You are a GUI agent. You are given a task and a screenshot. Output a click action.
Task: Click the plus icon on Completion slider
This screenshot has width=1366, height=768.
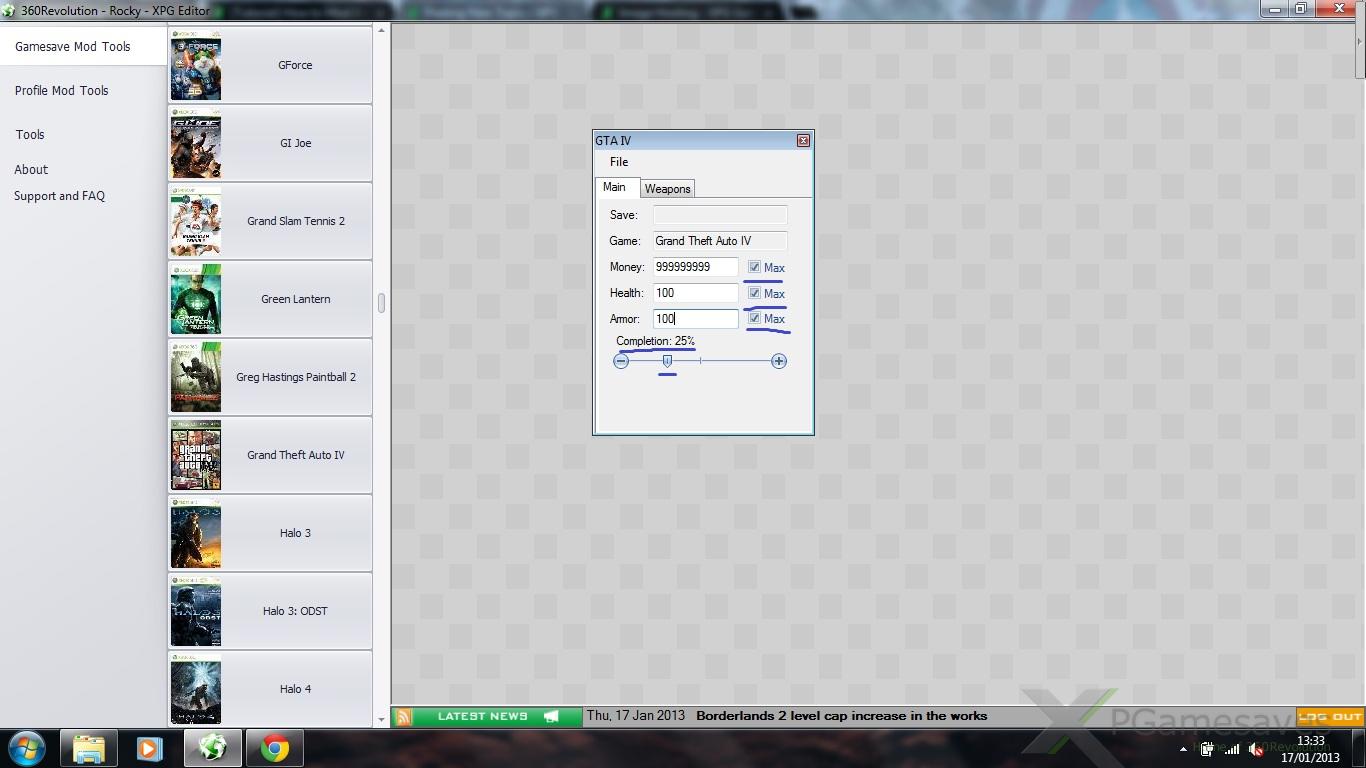[779, 361]
